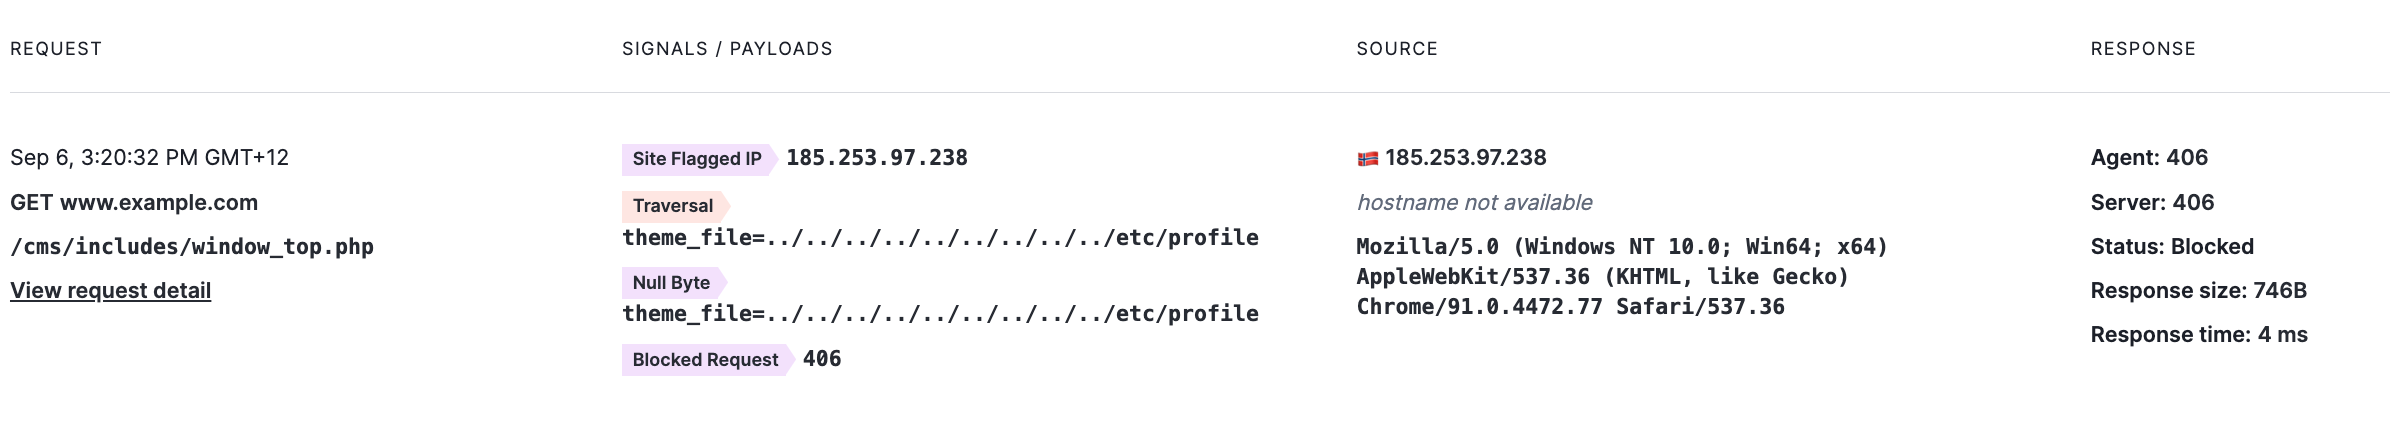Click the REQUEST column header
The height and width of the screenshot is (446, 2390).
pos(56,49)
